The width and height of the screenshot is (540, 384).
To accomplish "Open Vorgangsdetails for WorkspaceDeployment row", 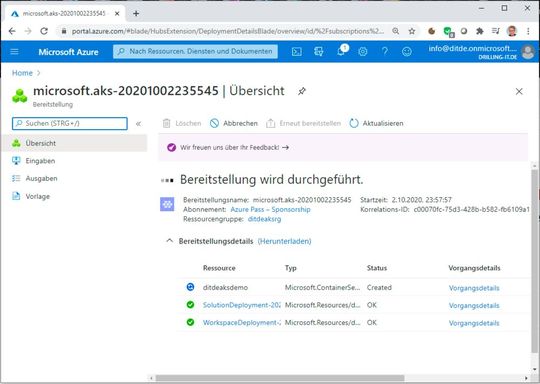I will coord(474,323).
